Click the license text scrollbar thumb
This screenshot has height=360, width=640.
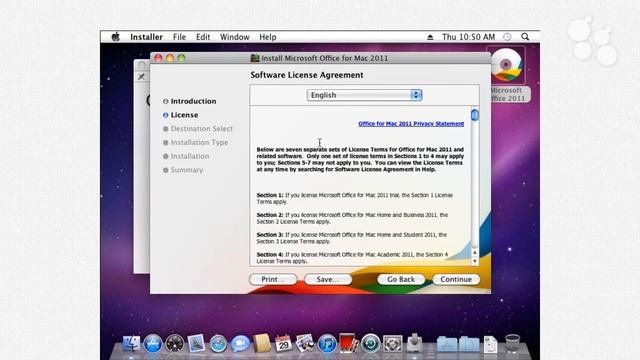point(475,115)
